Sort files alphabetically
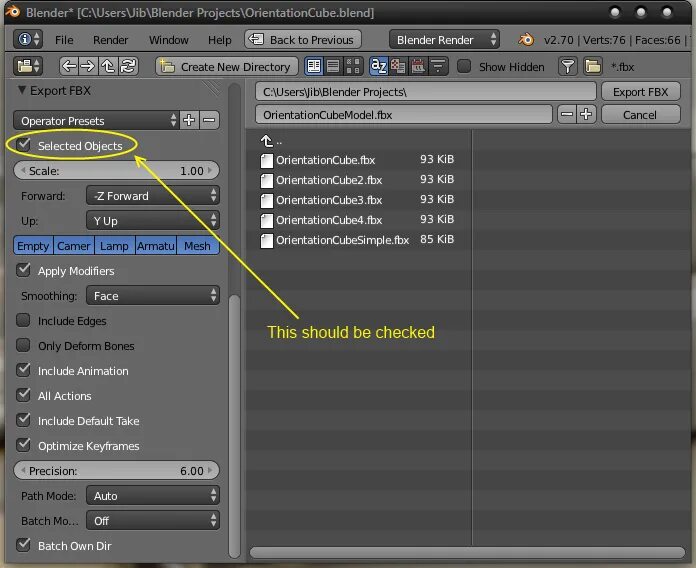The width and height of the screenshot is (696, 568). pos(379,67)
